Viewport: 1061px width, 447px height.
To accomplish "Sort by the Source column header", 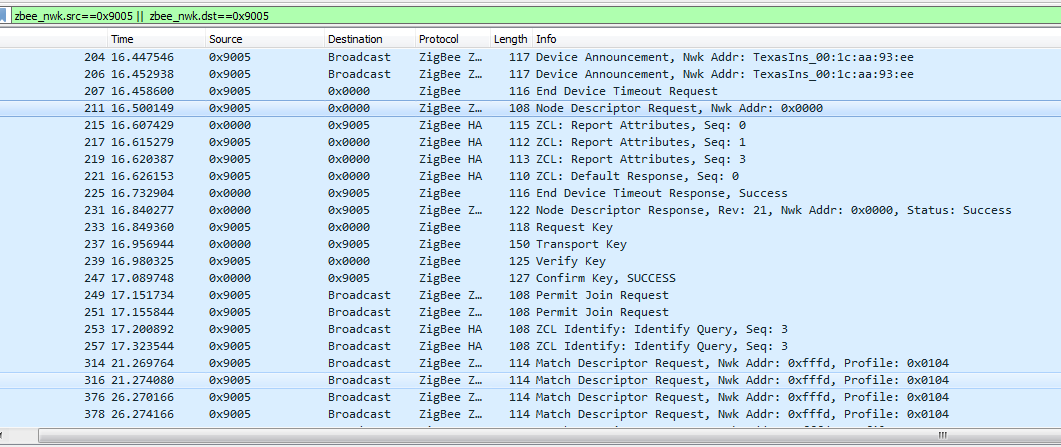I will [264, 39].
